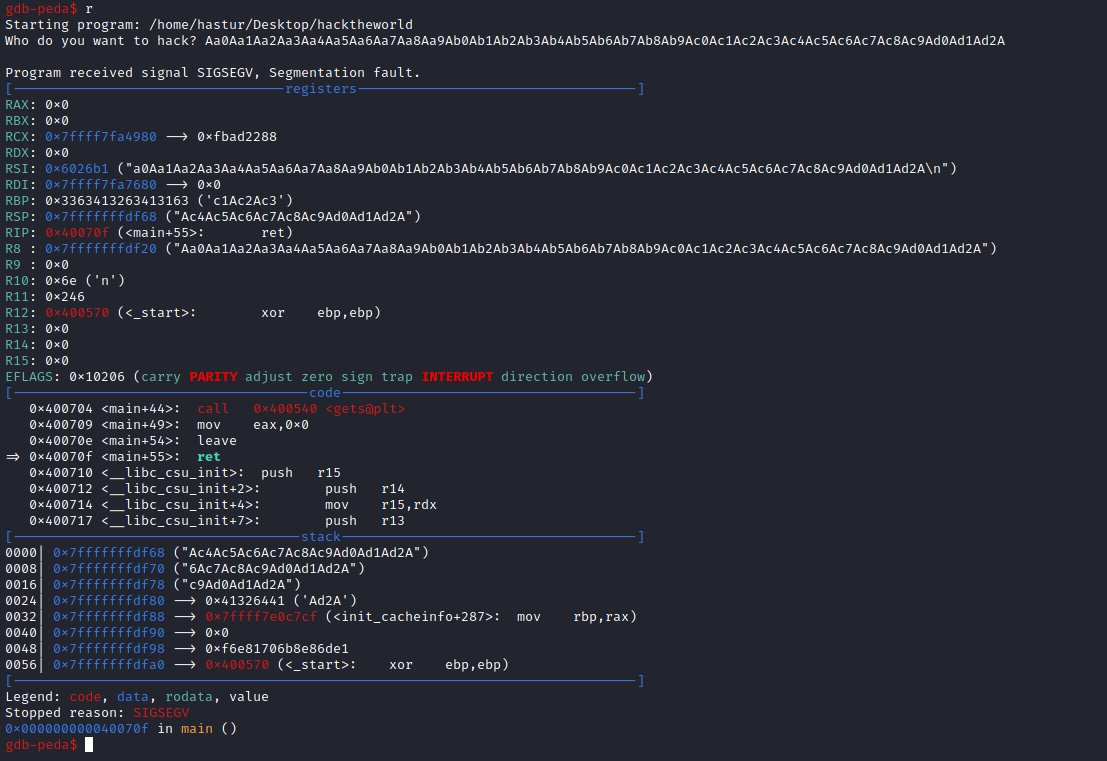Click the stack section header
1107x761 pixels.
(321, 537)
